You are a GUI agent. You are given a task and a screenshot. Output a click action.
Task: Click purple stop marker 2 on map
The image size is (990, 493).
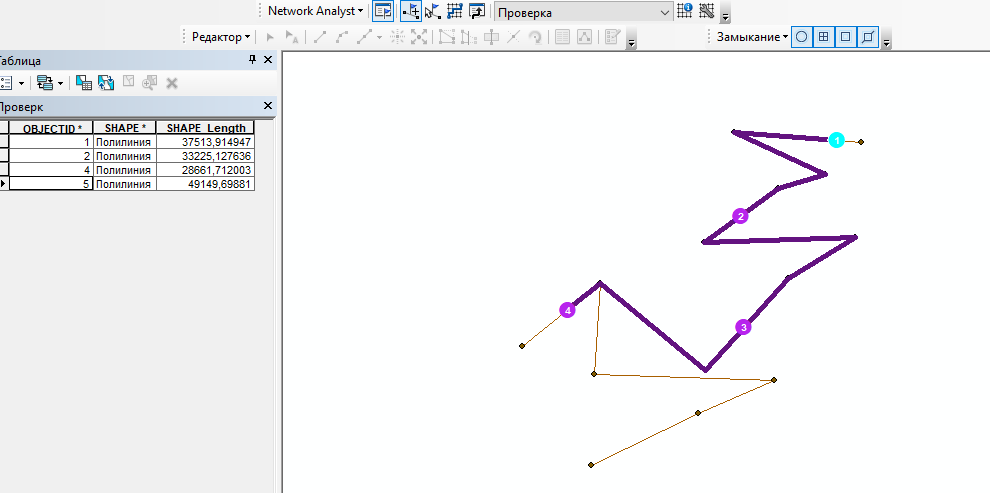740,216
